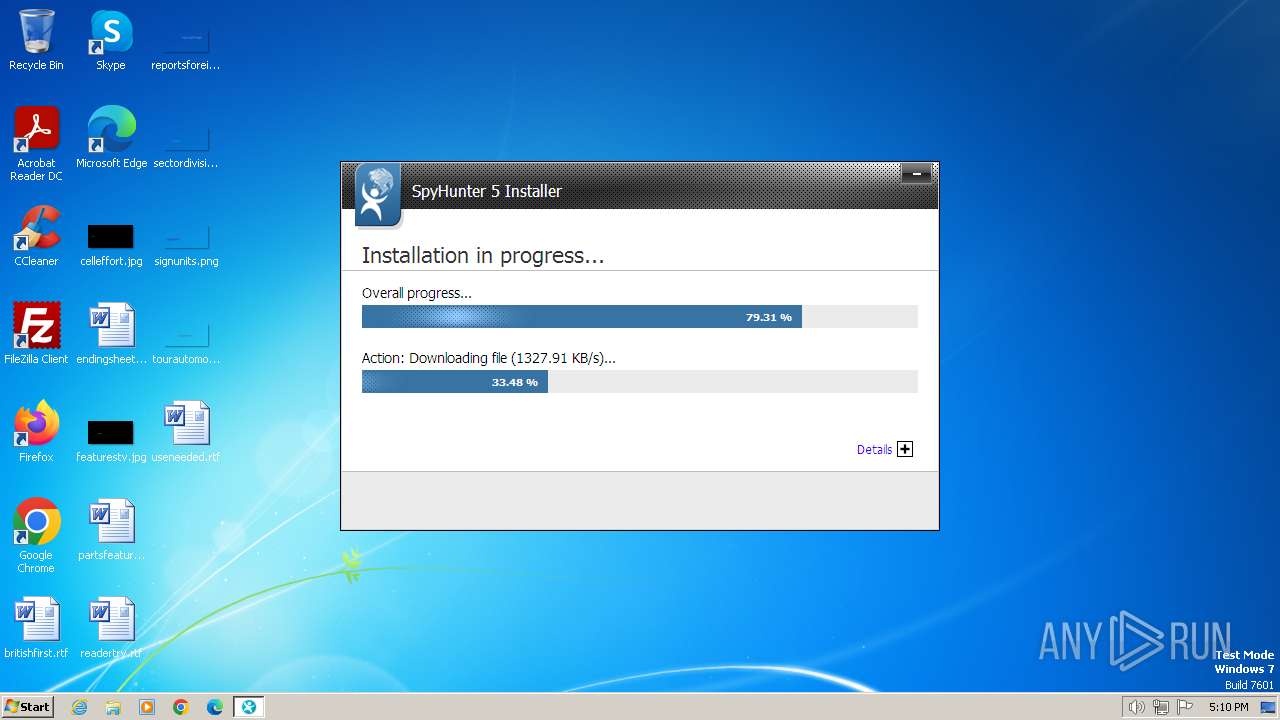Open Google Chrome desktop shortcut
The height and width of the screenshot is (720, 1280).
[36, 536]
